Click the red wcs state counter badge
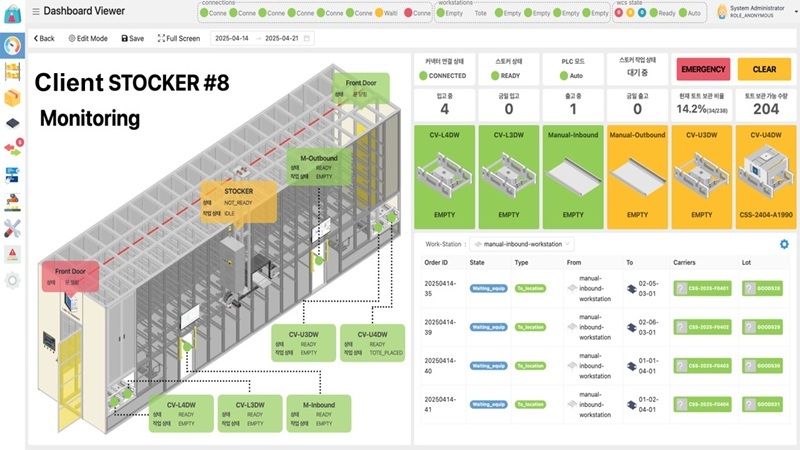Image resolution: width=800 pixels, height=450 pixels. (618, 13)
